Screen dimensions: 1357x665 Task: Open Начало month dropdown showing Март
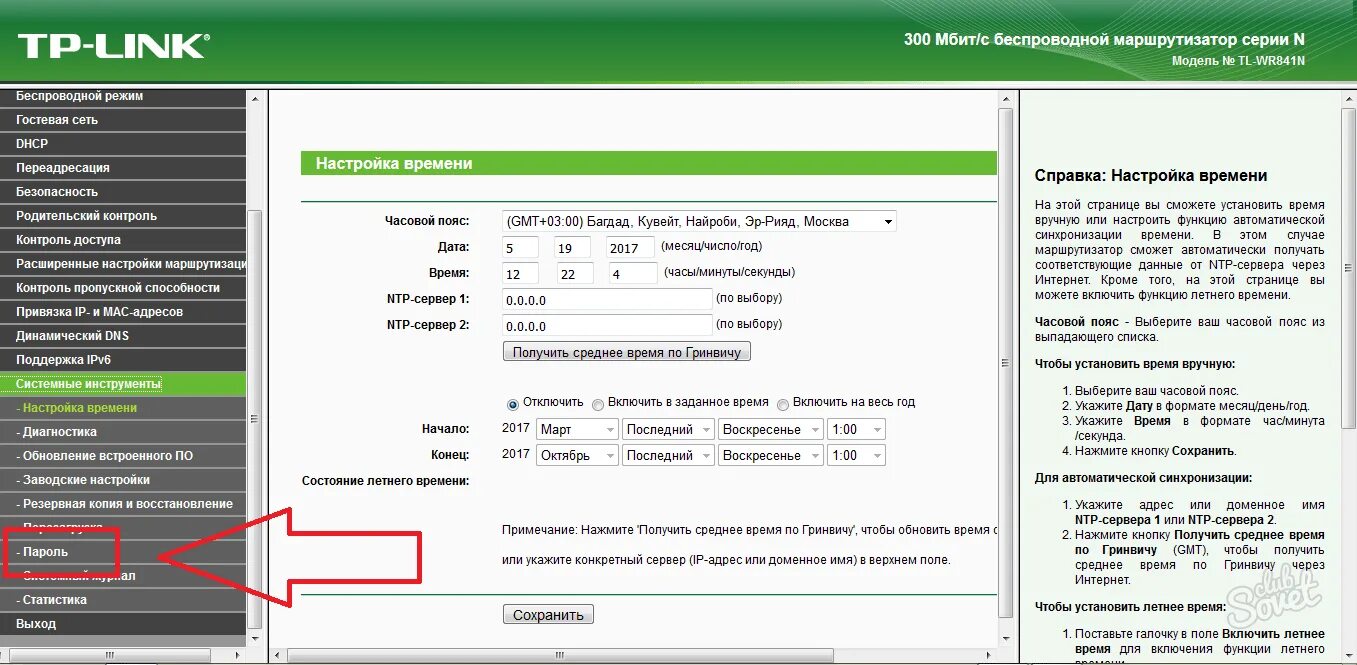pyautogui.click(x=577, y=429)
